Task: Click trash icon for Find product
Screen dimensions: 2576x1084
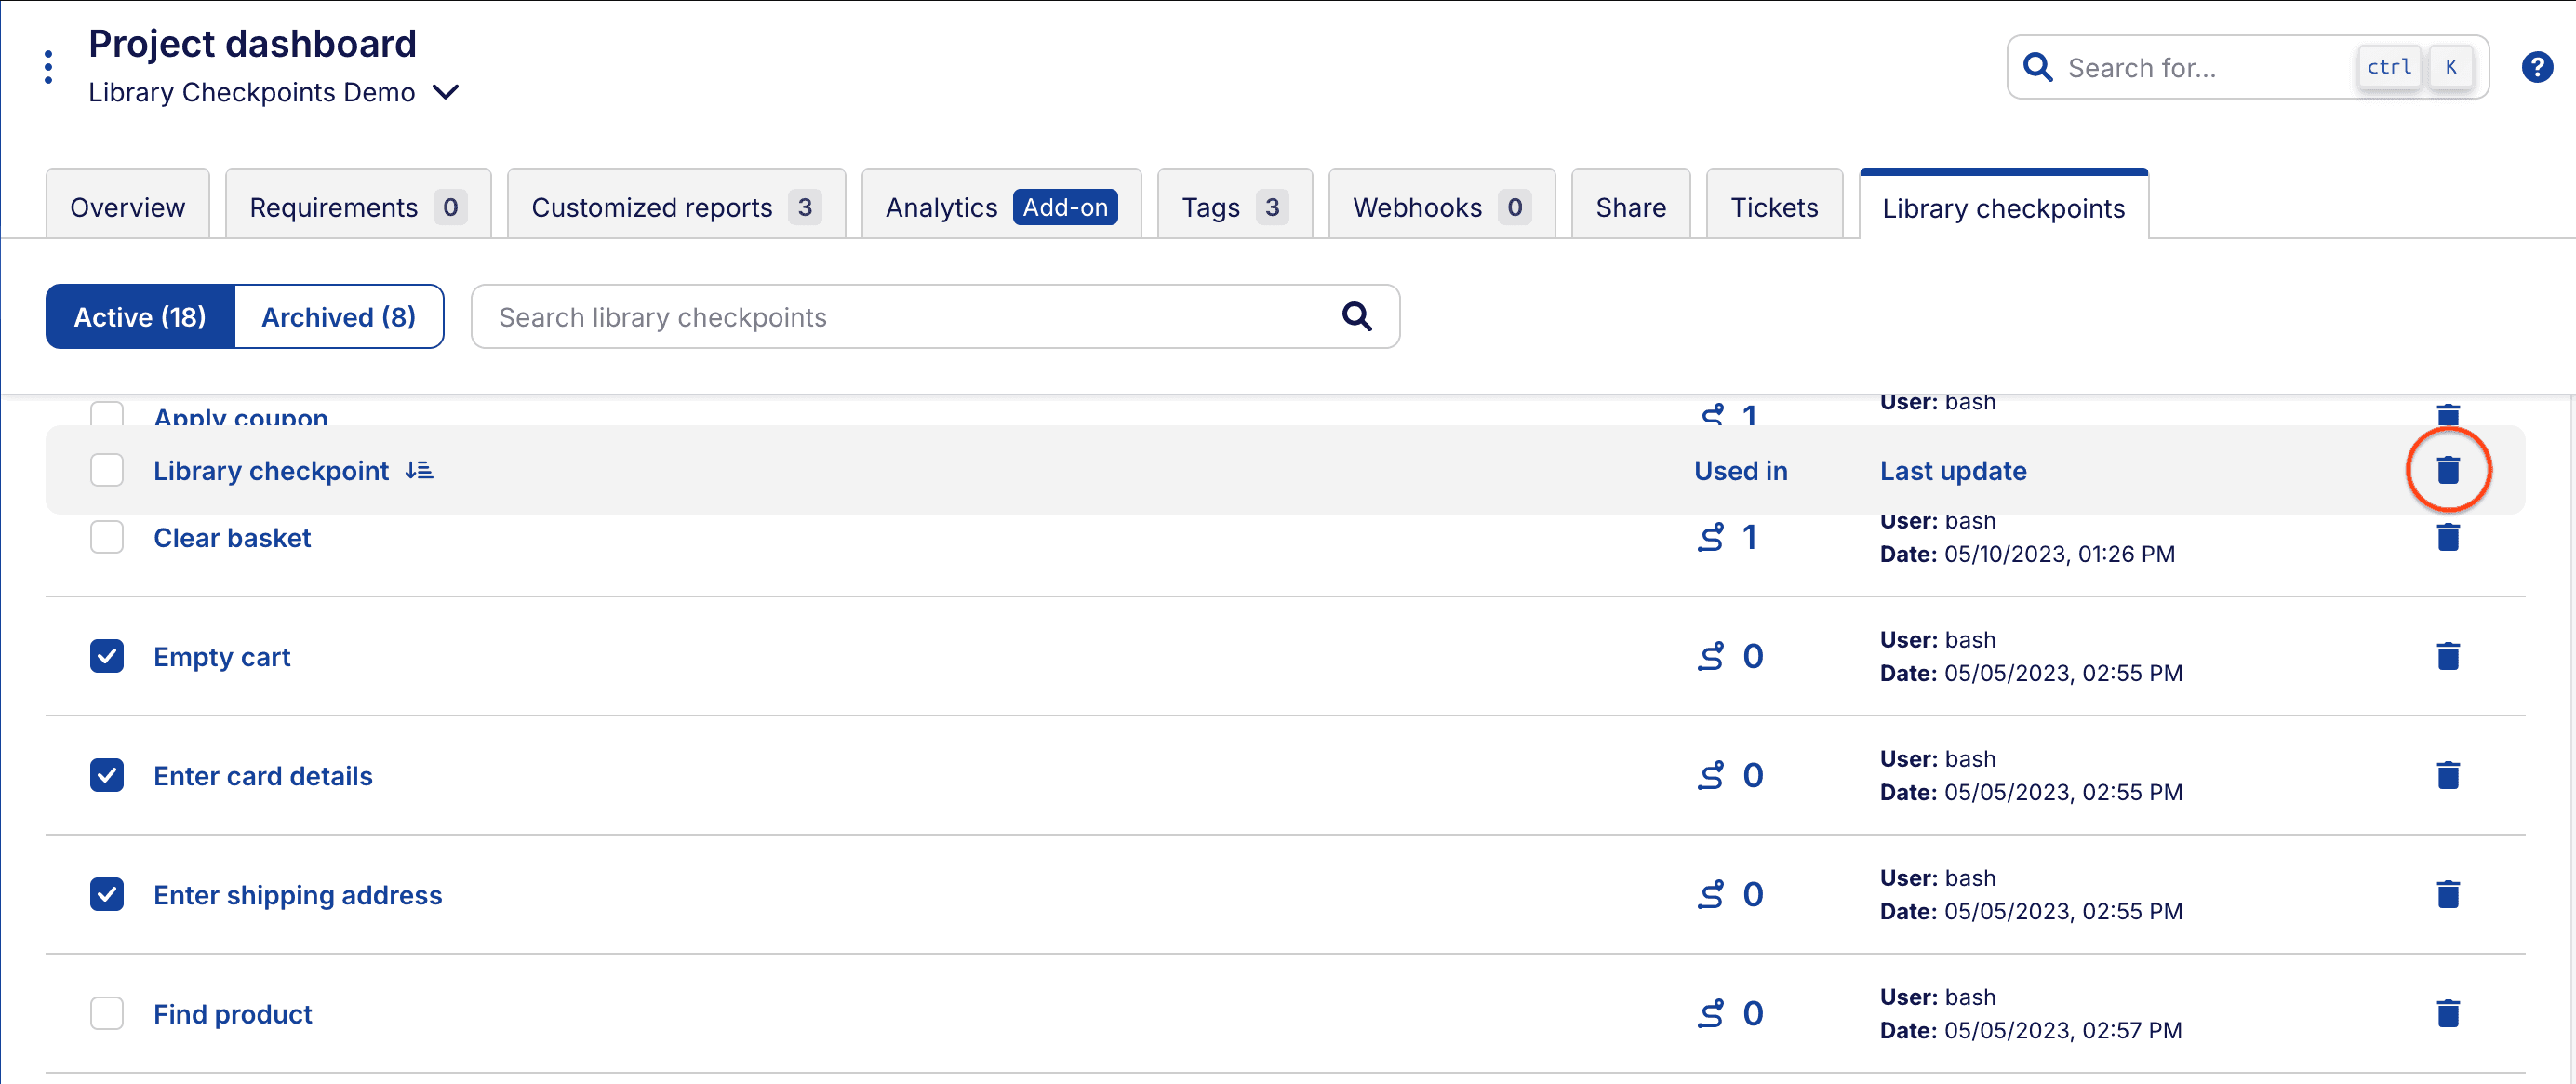Action: 2447,1013
